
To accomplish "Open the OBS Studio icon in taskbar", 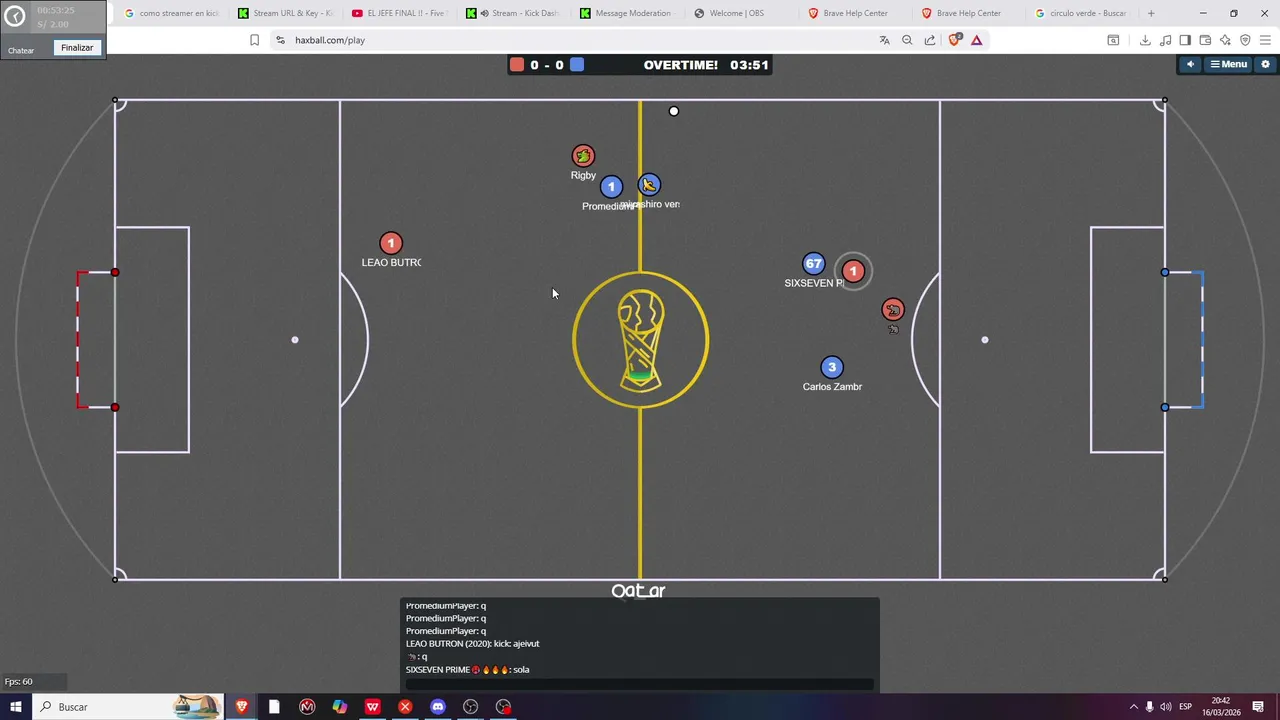I will click(470, 707).
